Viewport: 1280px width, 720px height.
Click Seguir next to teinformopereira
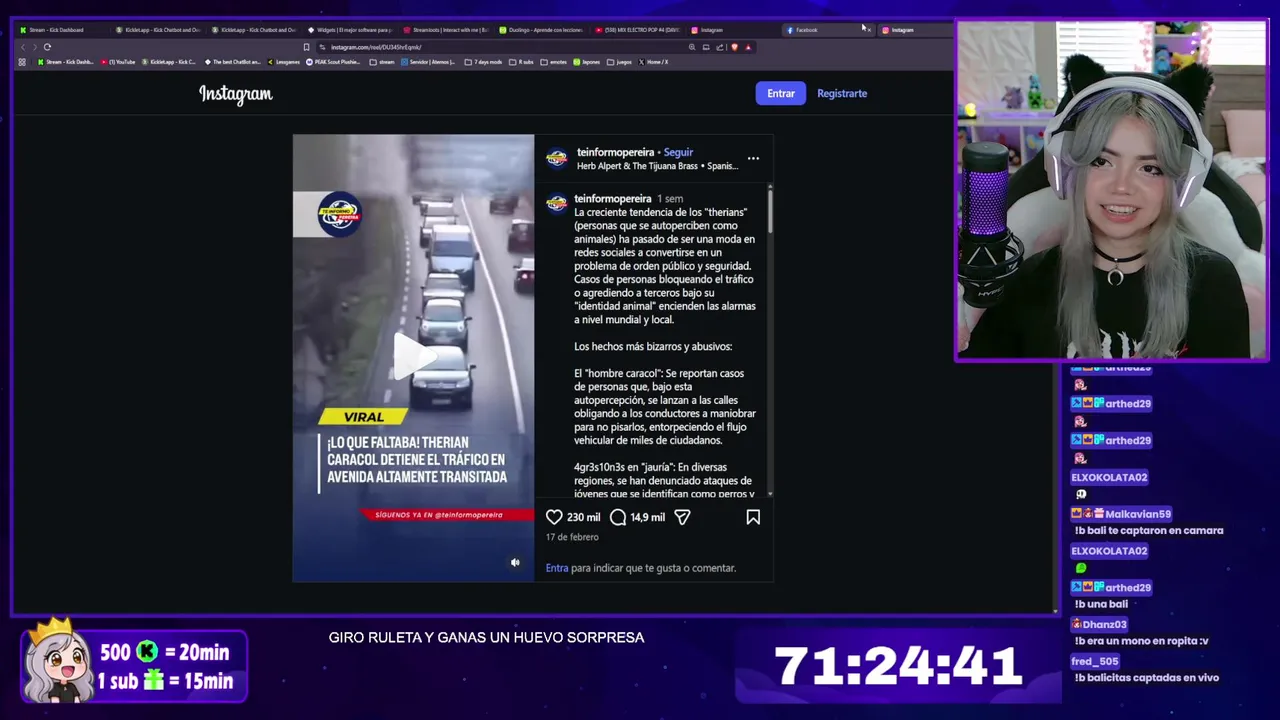(678, 152)
